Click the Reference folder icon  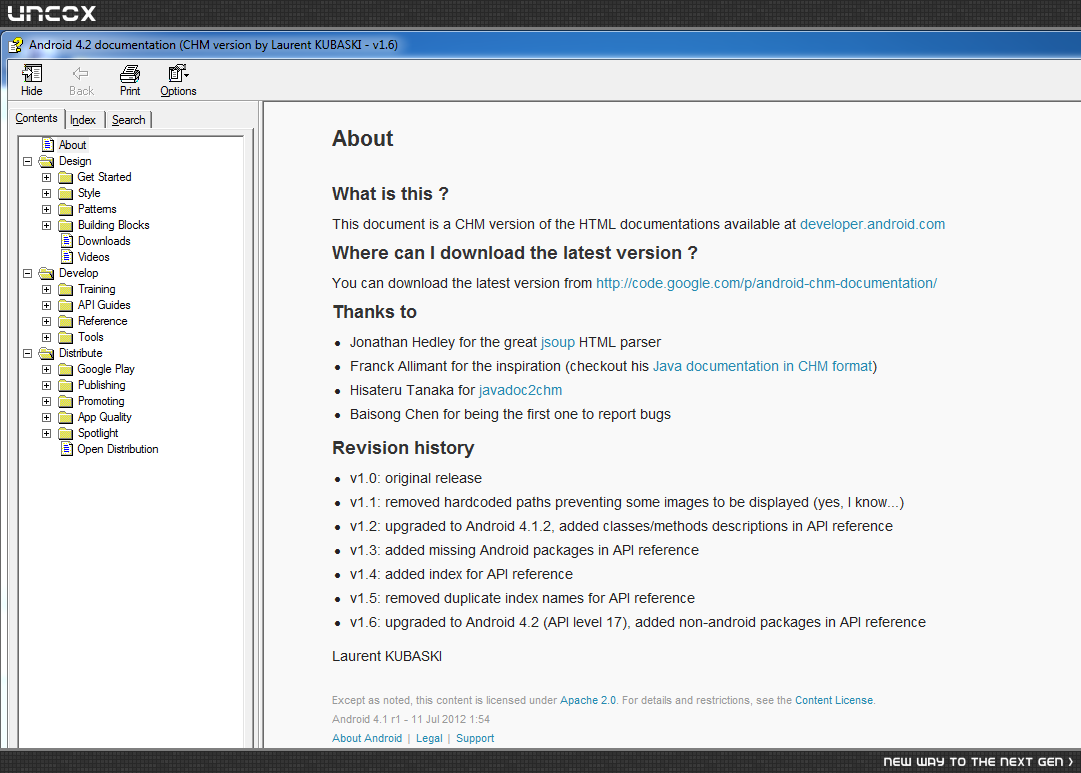coord(65,321)
